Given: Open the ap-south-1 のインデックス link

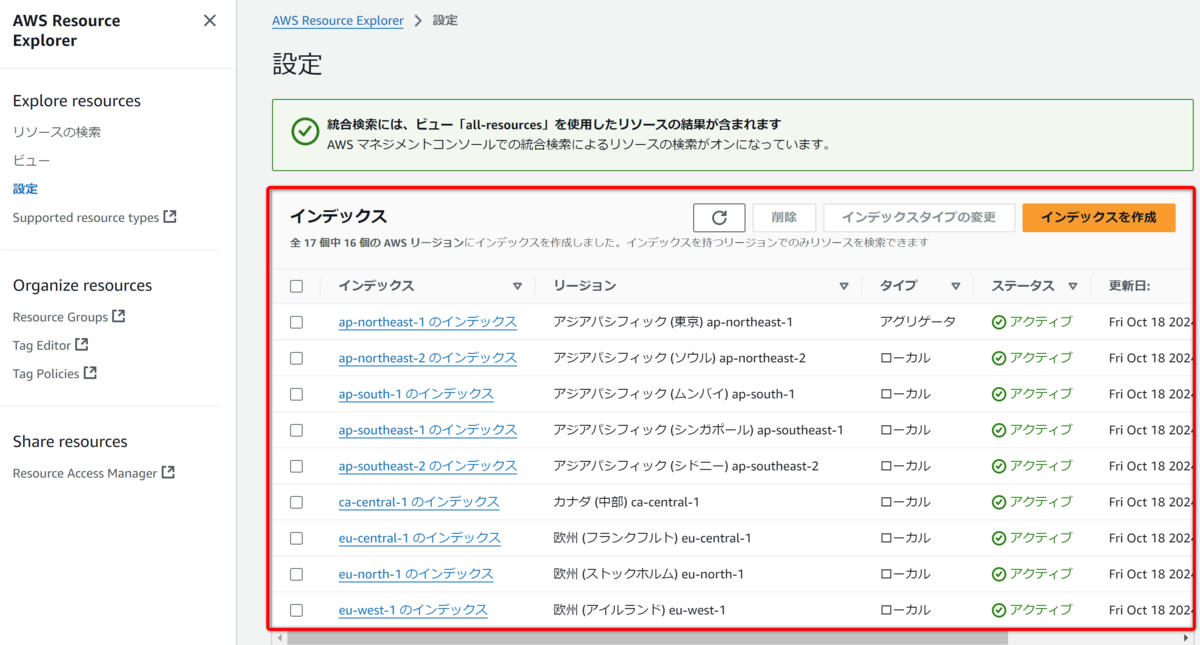Looking at the screenshot, I should tap(416, 394).
